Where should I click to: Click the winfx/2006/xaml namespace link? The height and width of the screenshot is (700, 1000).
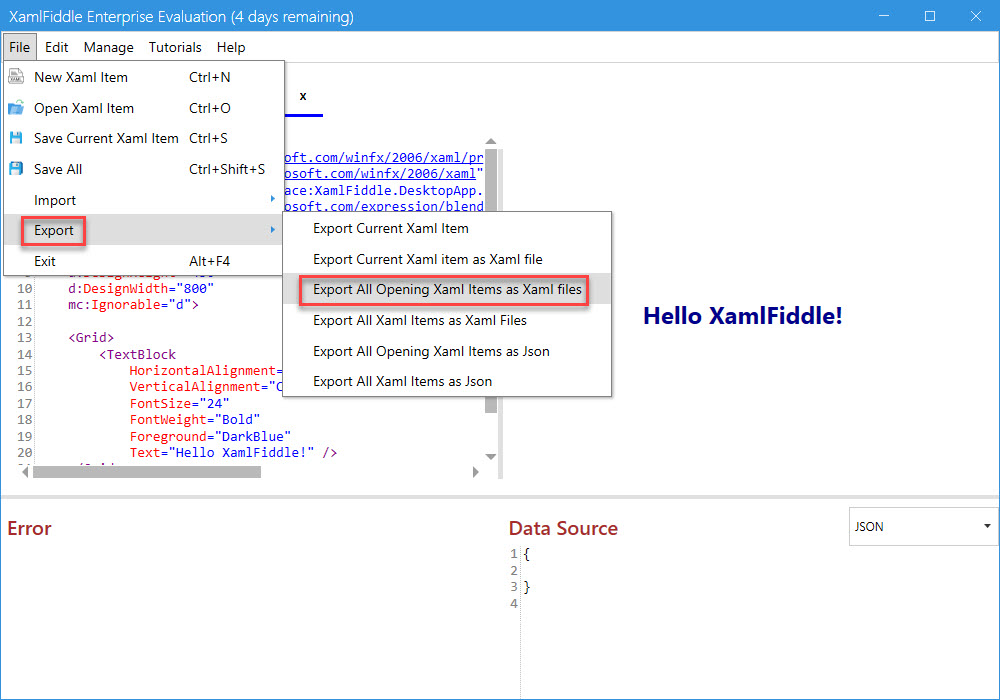click(381, 173)
